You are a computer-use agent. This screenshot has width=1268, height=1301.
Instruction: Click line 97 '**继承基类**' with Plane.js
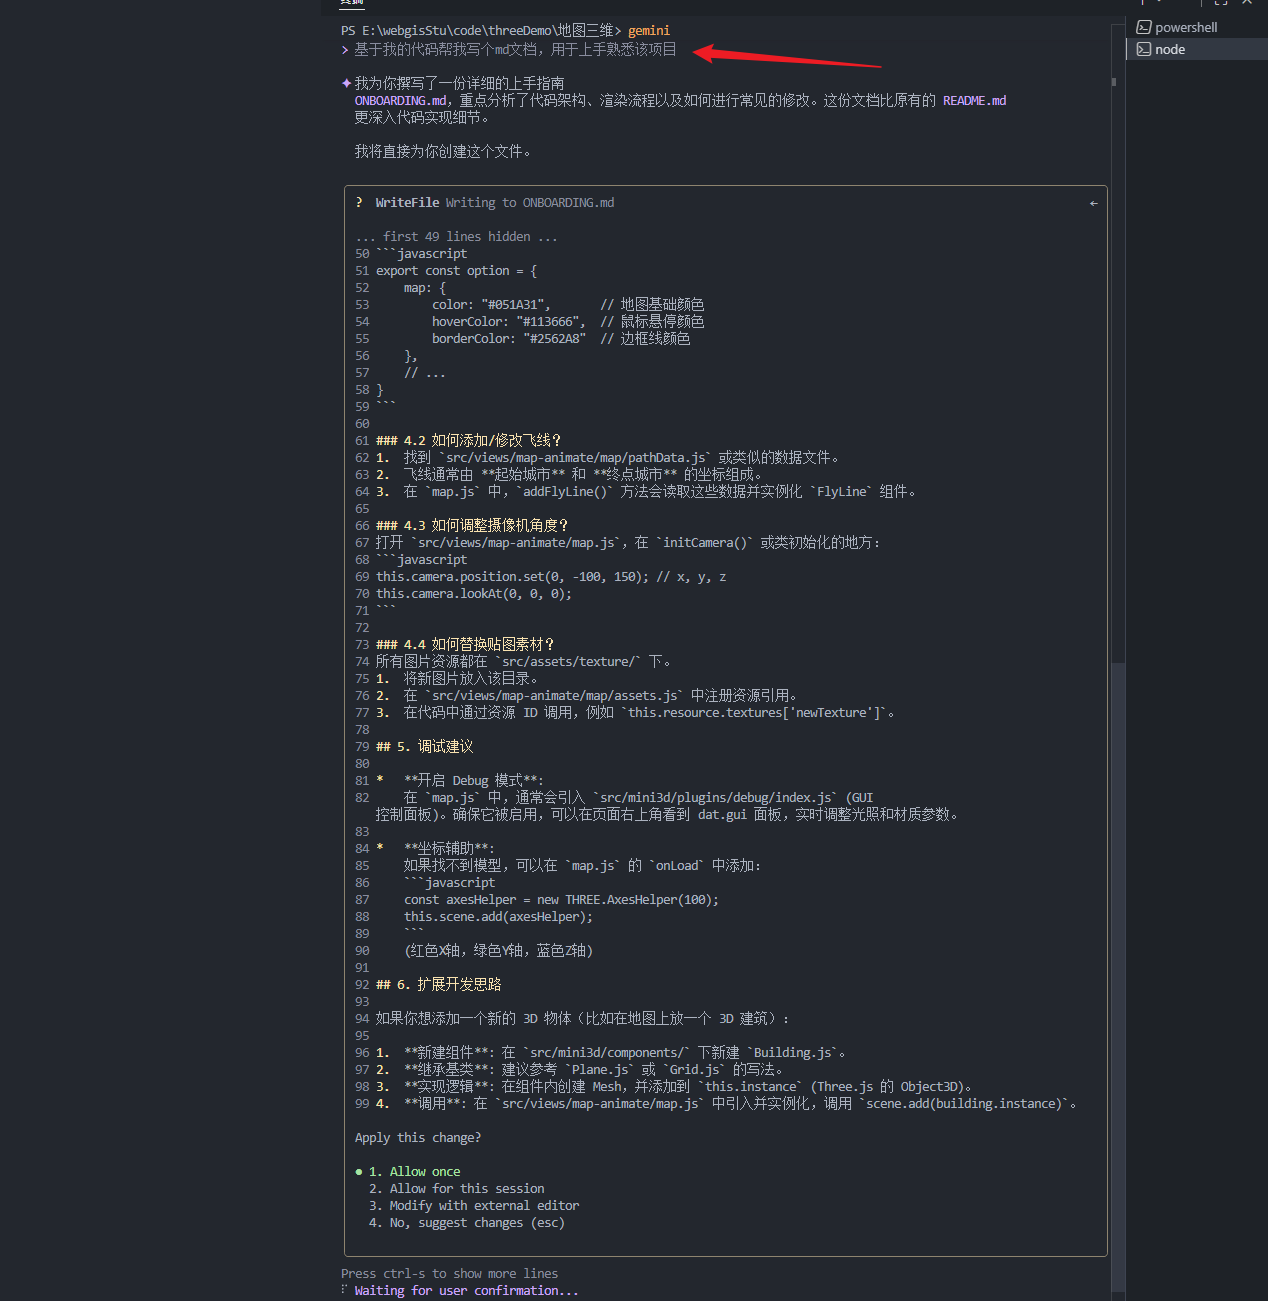580,1070
